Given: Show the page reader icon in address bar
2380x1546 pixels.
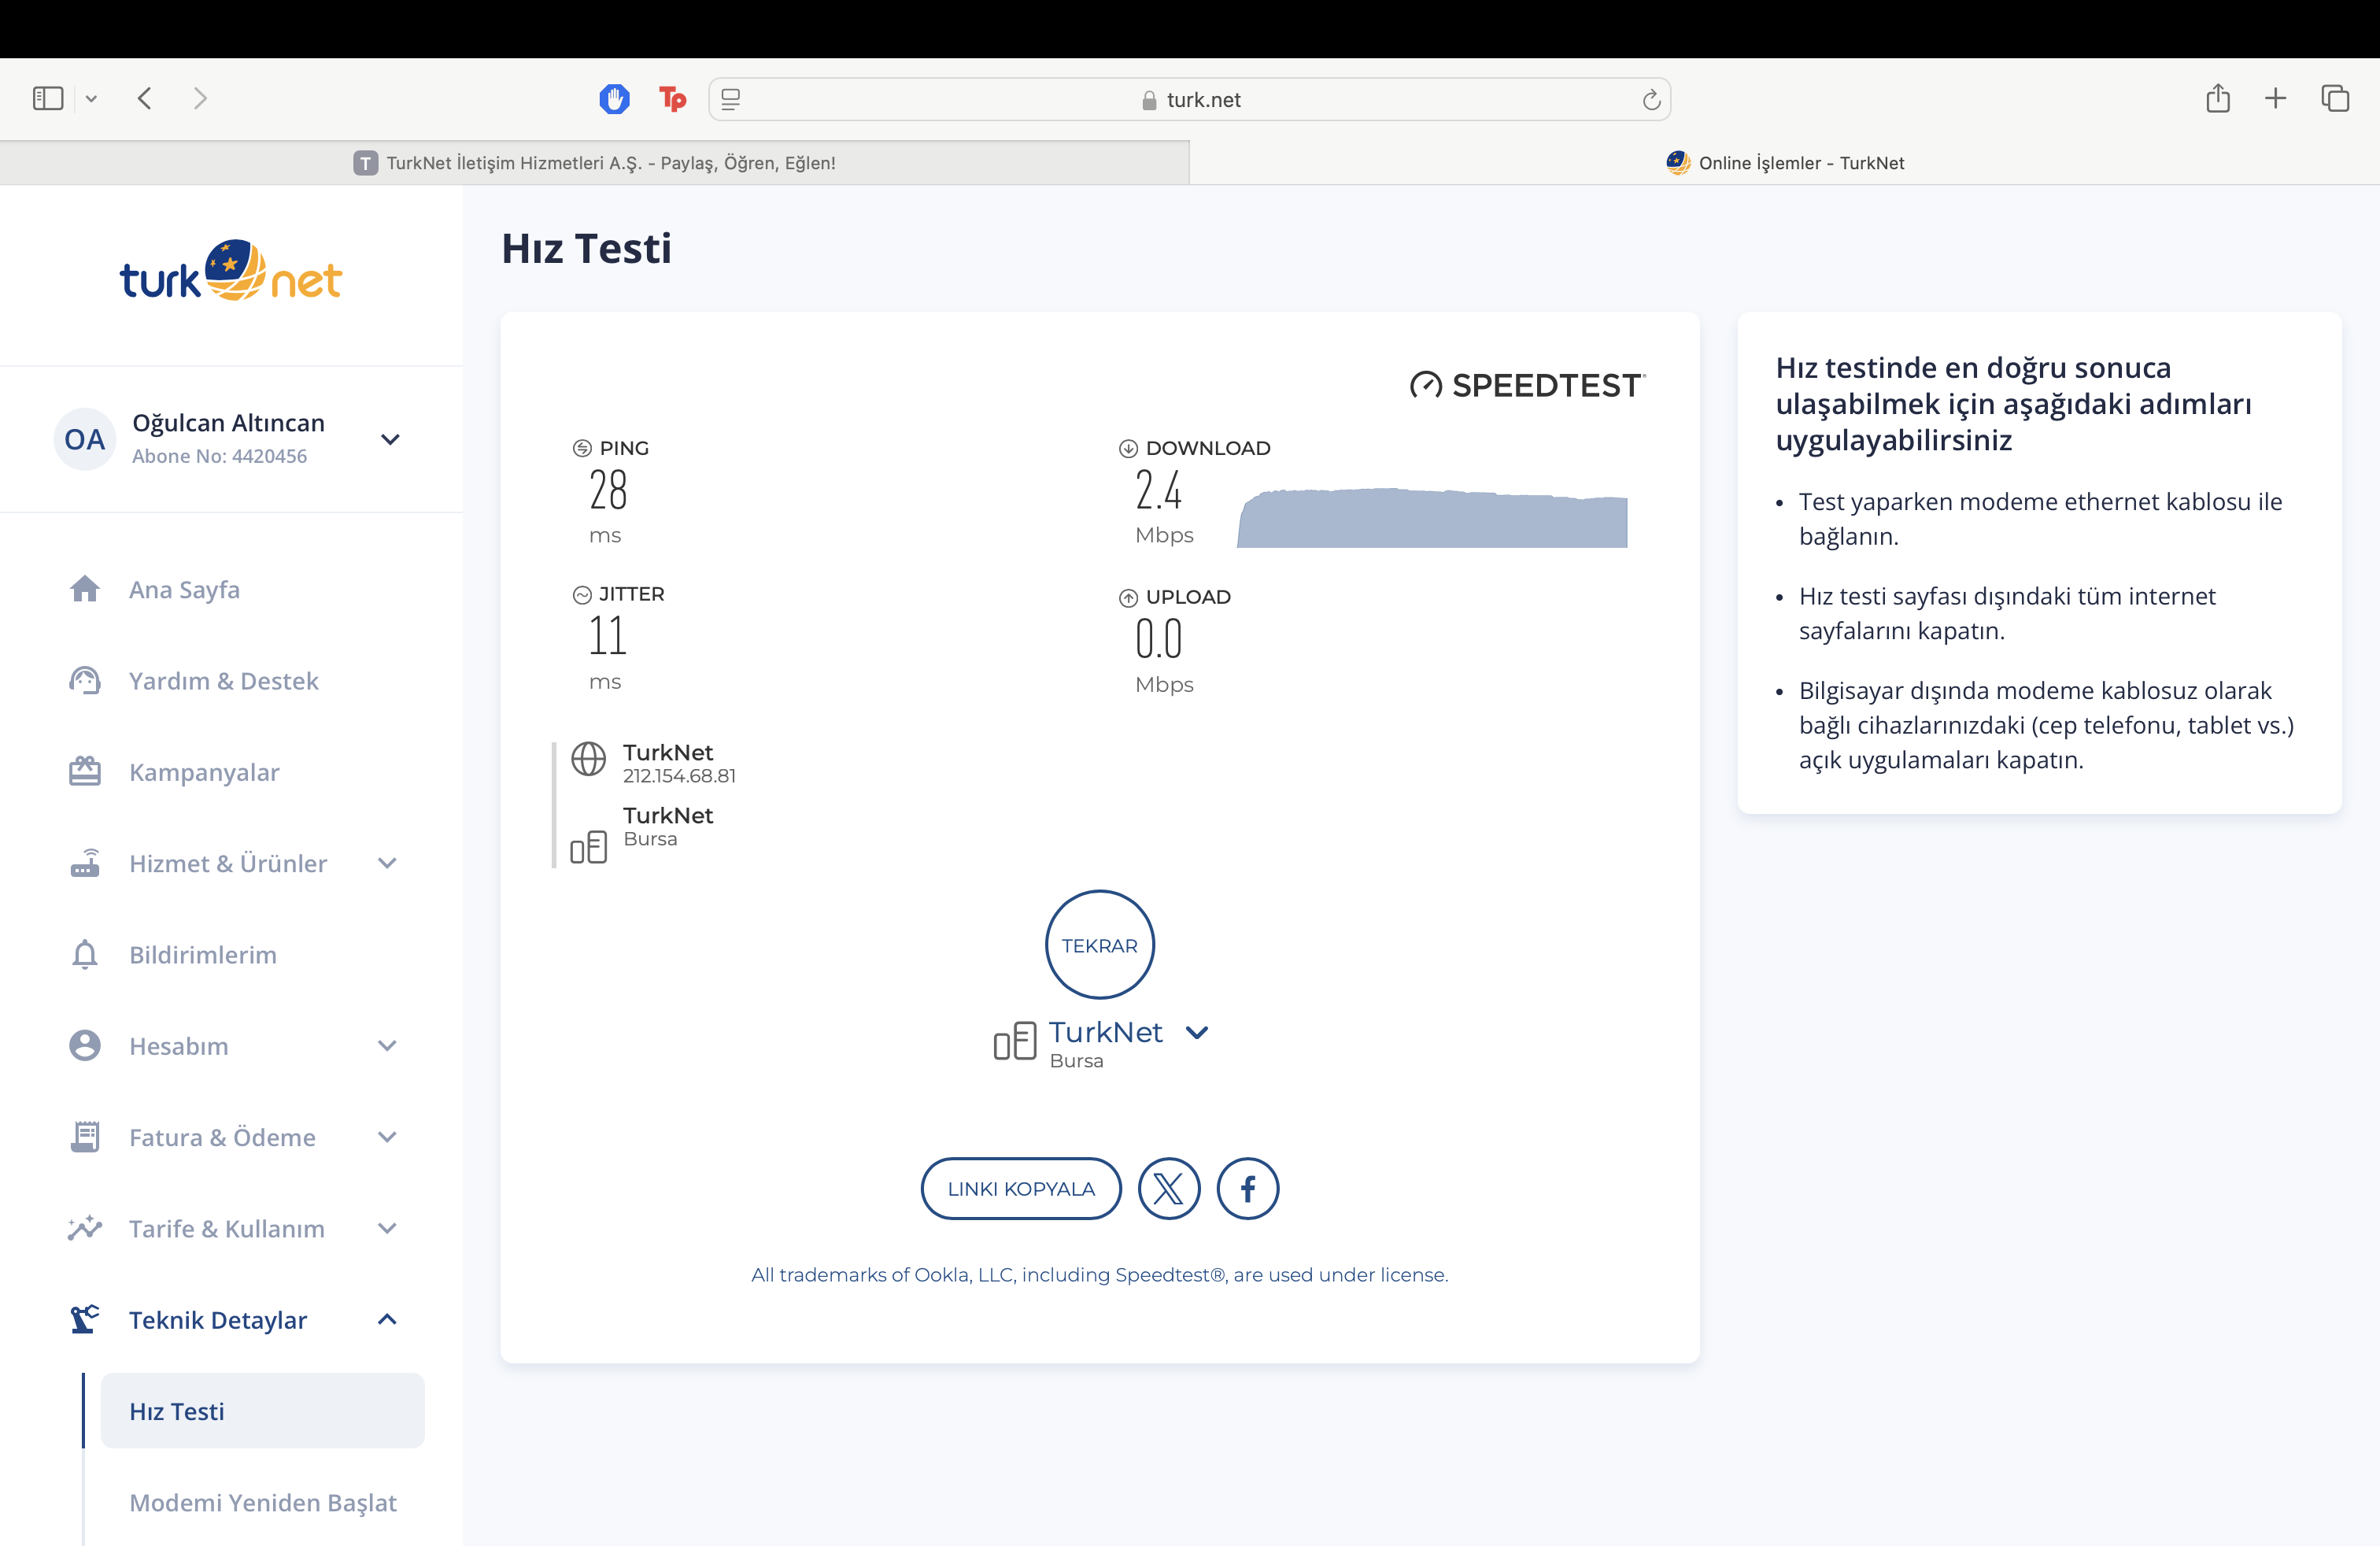Looking at the screenshot, I should [731, 99].
